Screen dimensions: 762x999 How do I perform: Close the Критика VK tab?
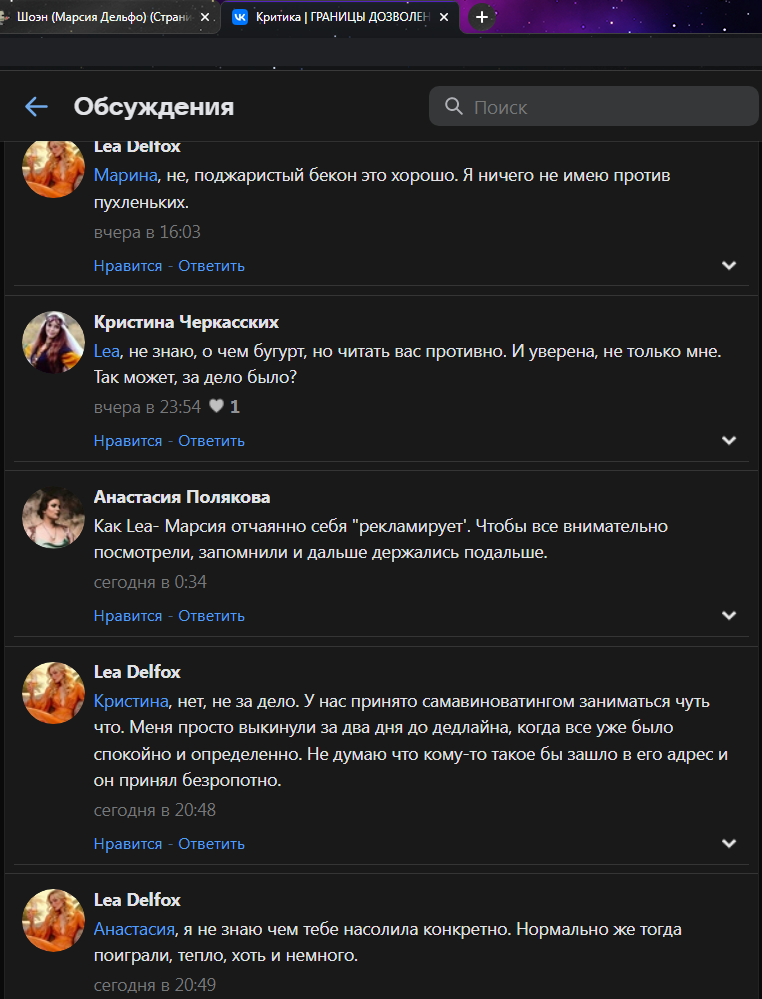click(444, 17)
